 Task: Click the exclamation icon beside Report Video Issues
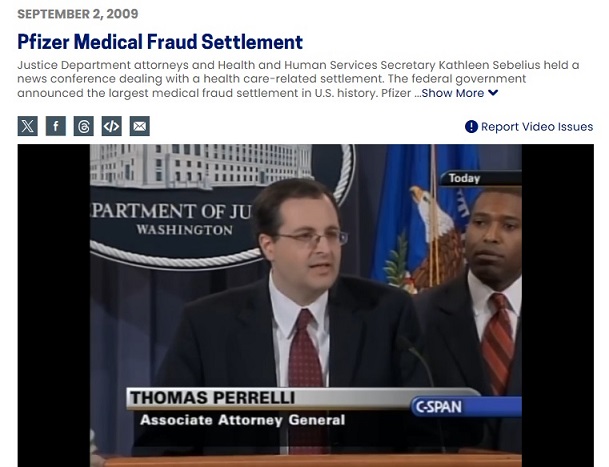[x=471, y=127]
